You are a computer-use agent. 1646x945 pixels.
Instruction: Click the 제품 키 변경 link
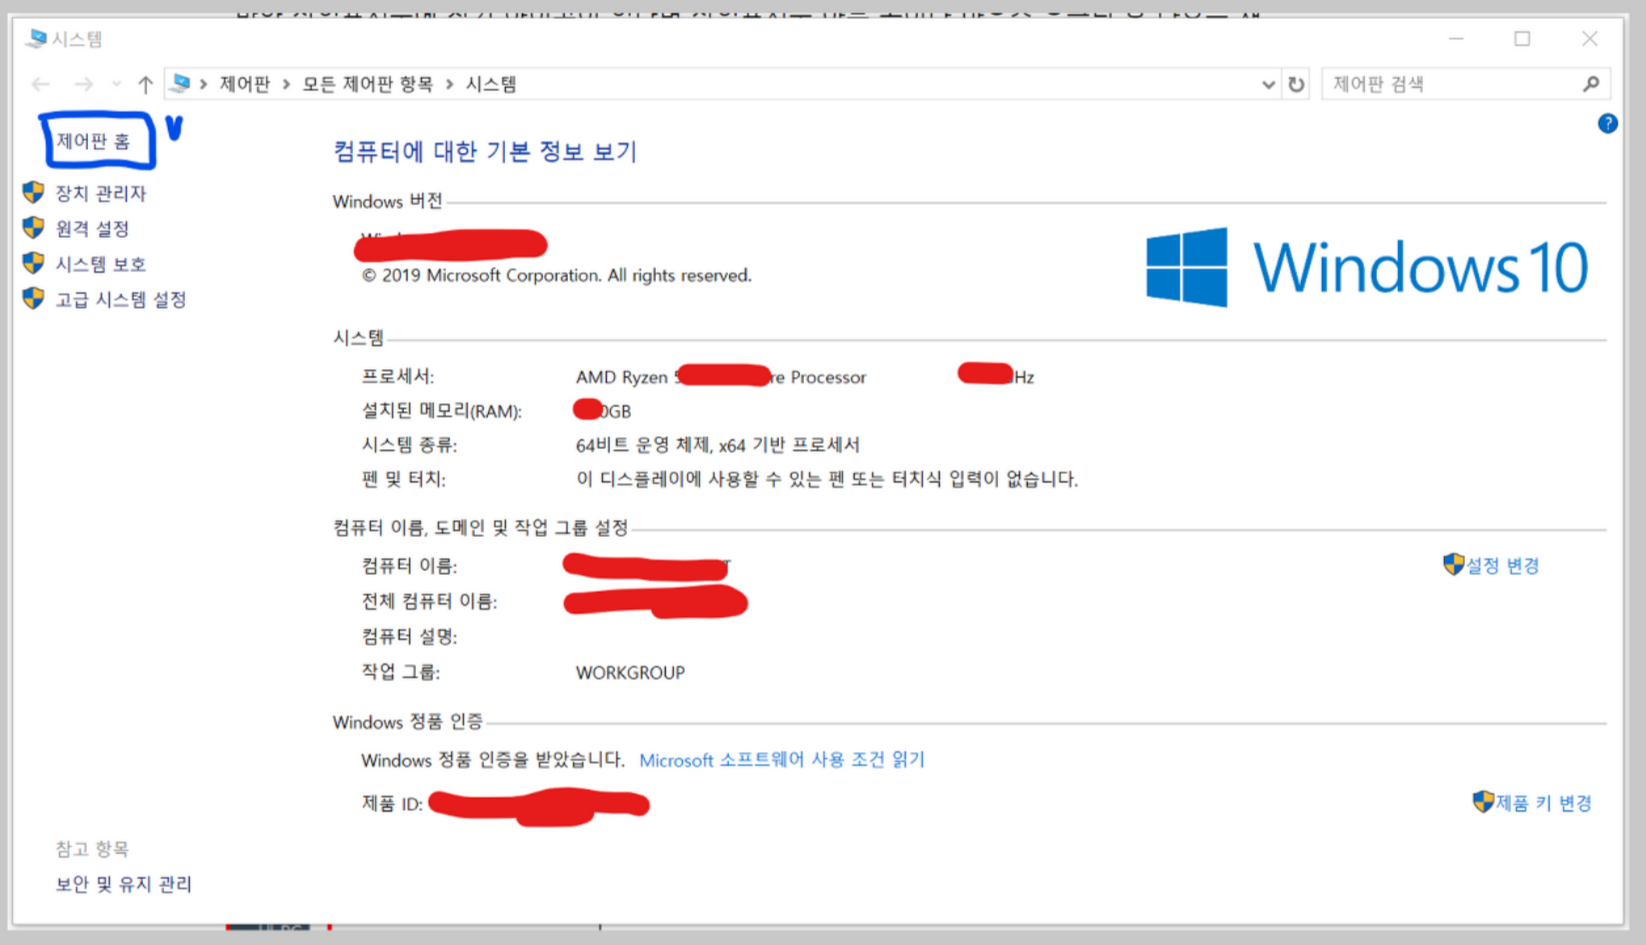1543,803
